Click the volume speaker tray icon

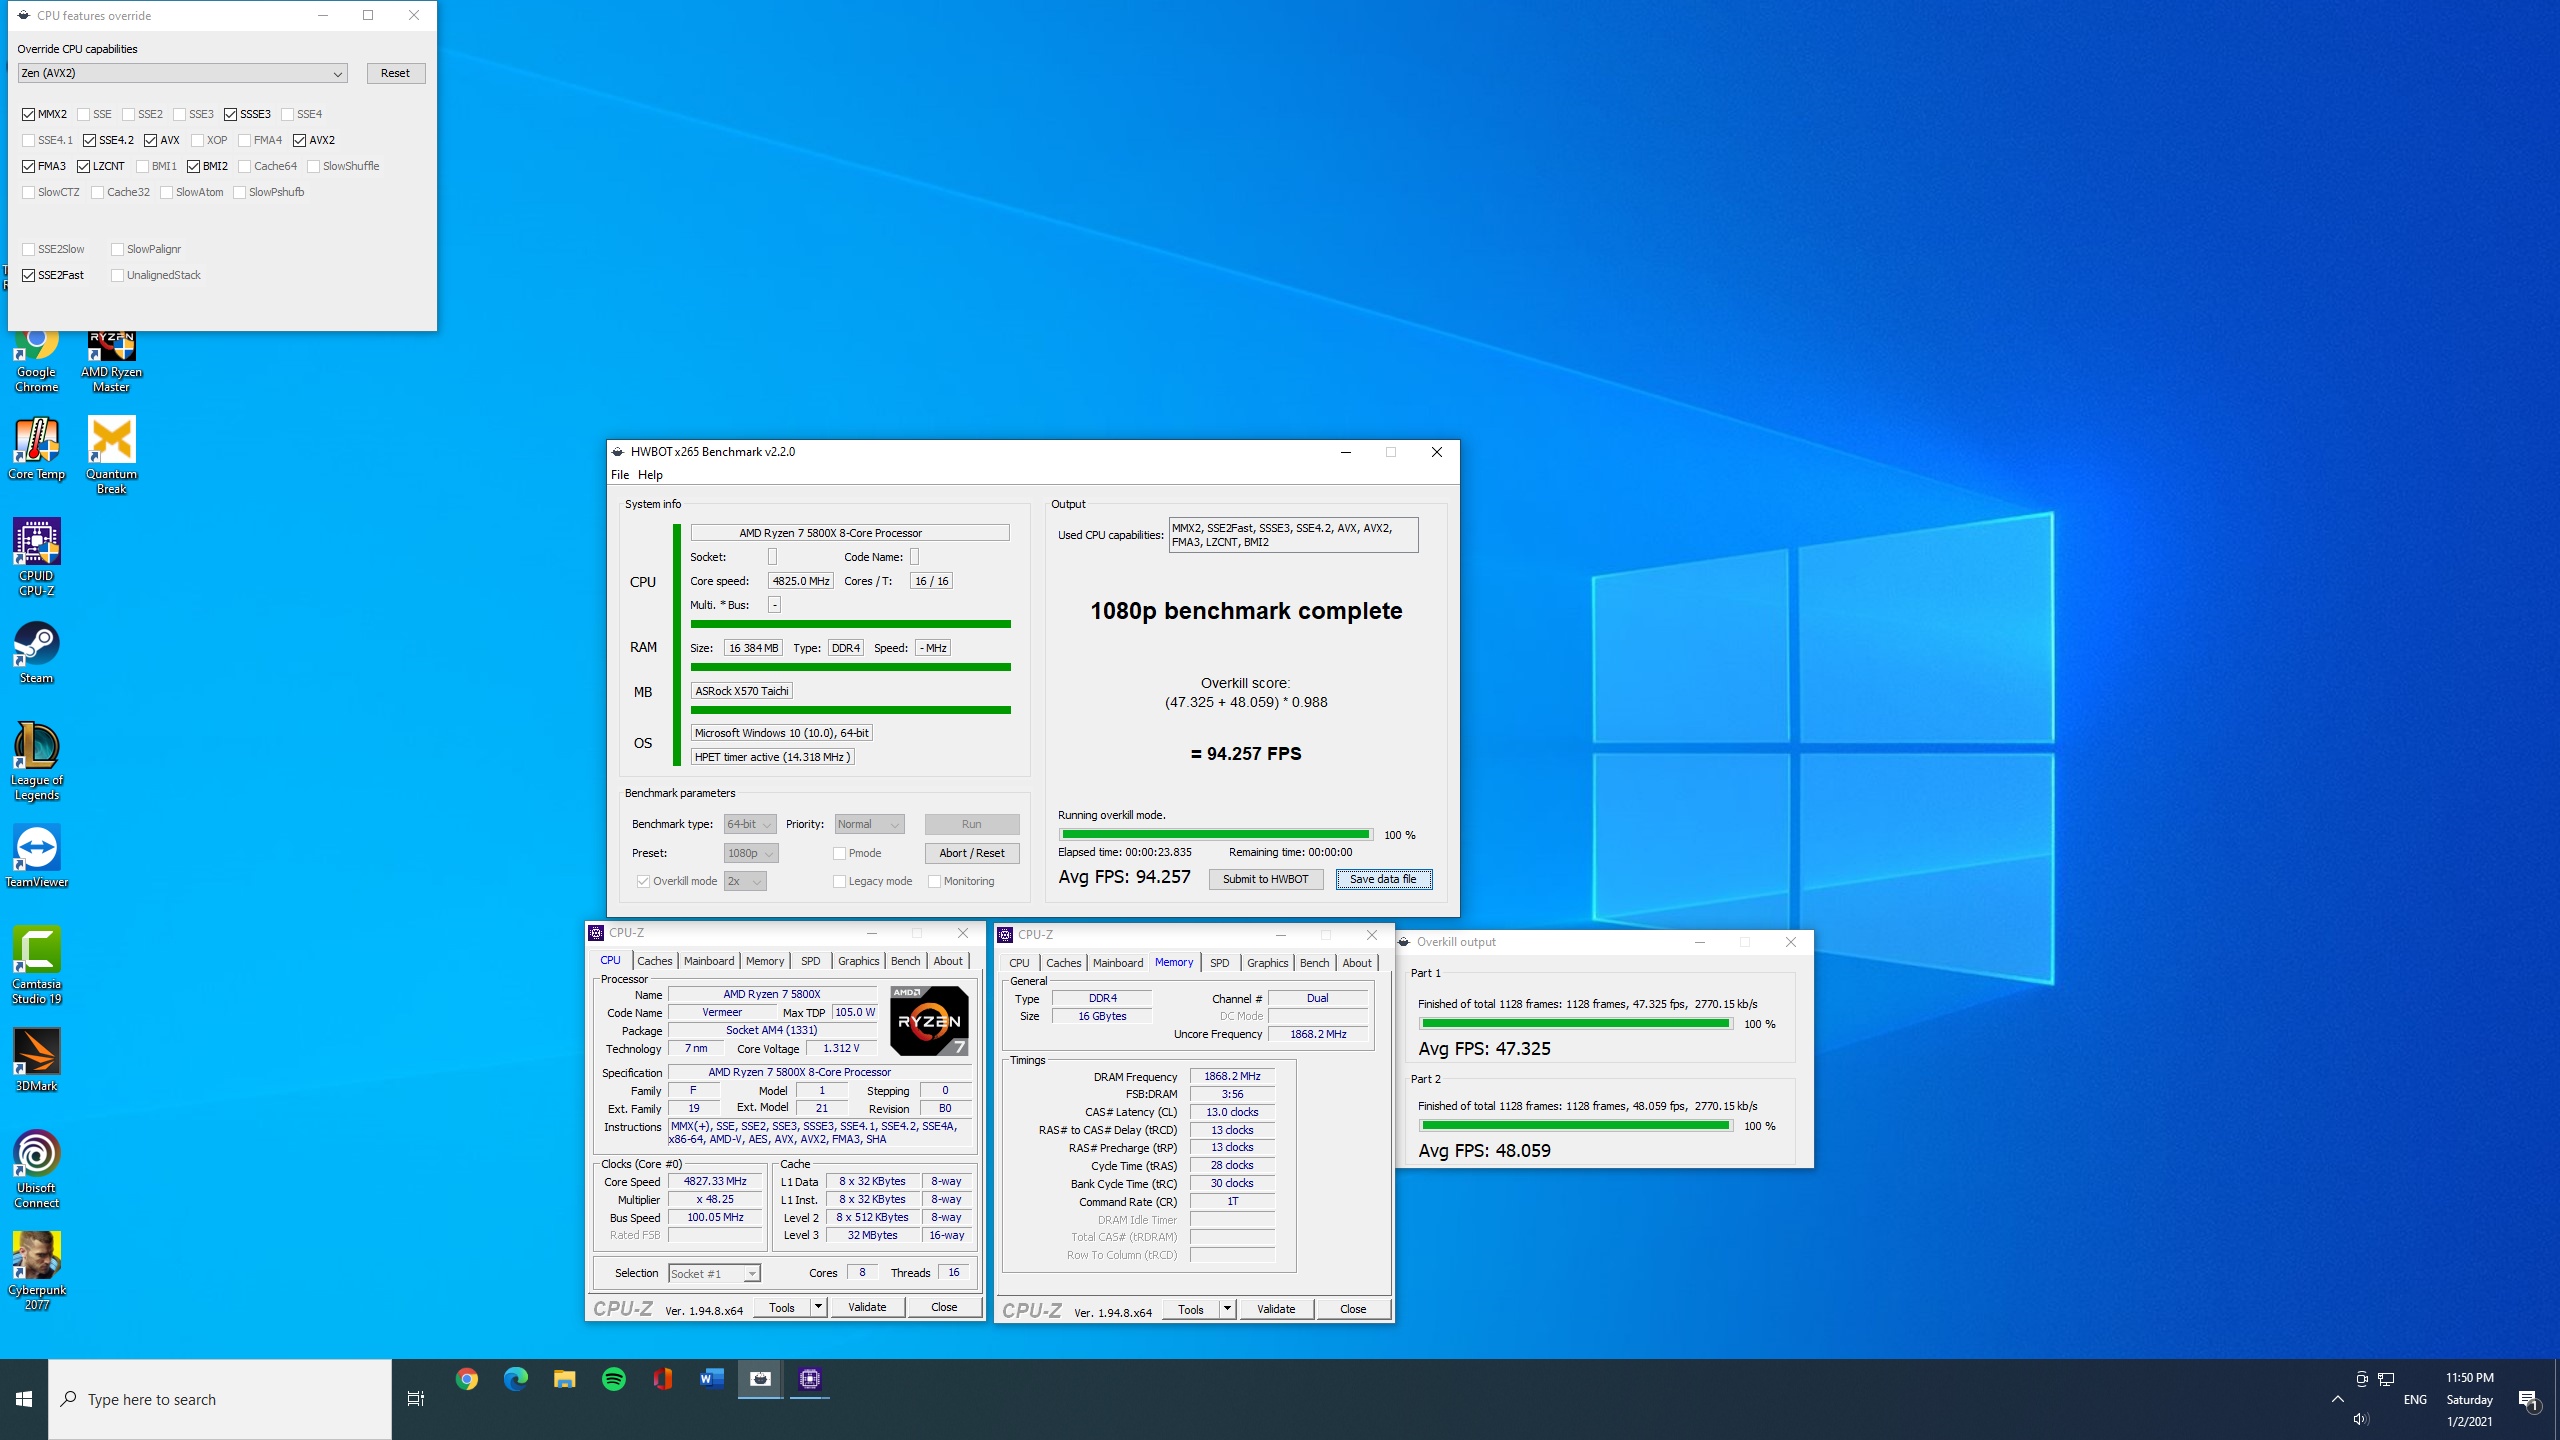coord(2361,1420)
